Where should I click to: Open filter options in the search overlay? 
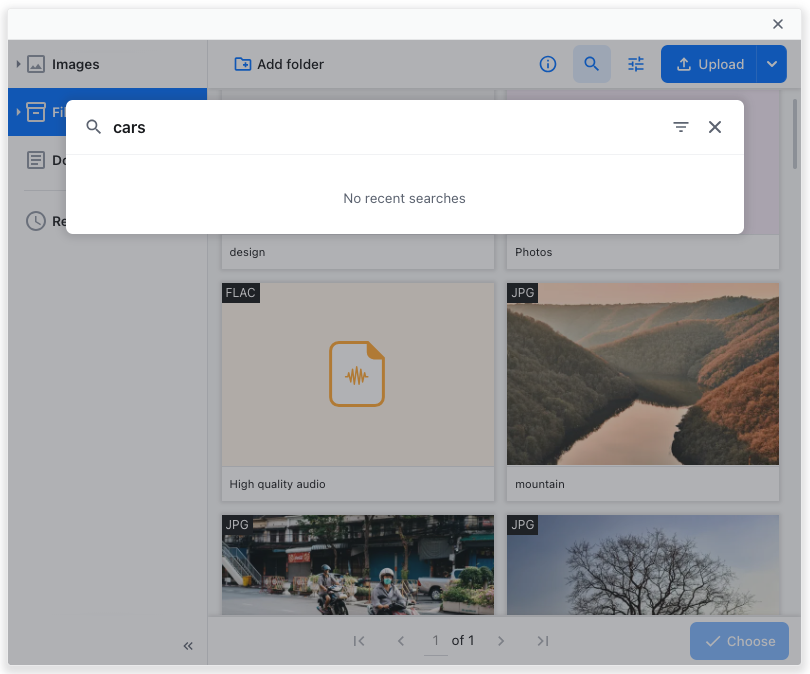tap(681, 127)
